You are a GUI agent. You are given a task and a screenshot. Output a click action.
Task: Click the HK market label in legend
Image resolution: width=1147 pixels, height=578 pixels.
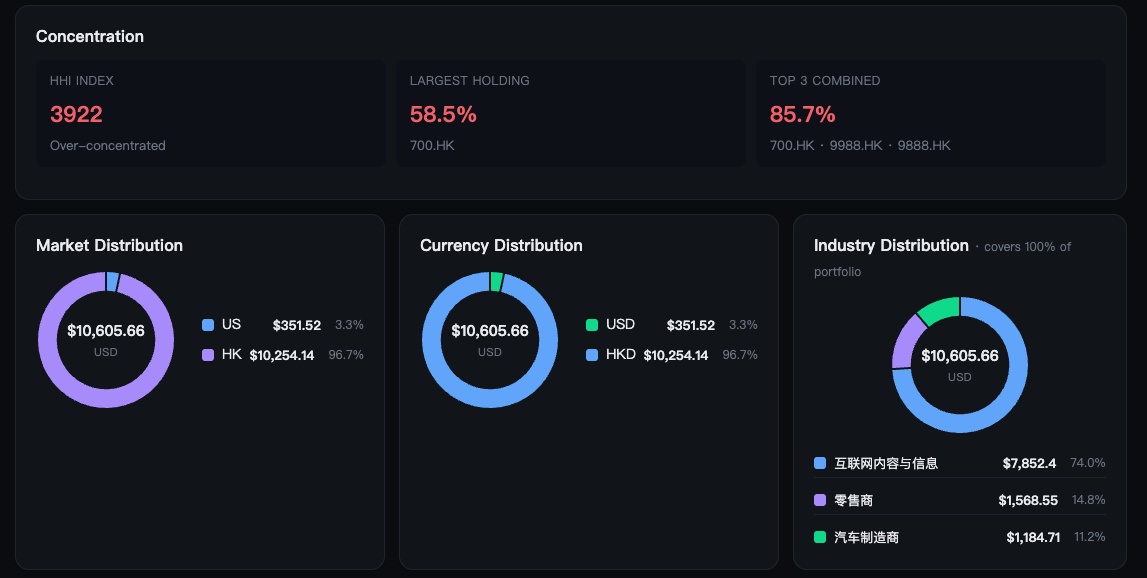click(x=232, y=354)
